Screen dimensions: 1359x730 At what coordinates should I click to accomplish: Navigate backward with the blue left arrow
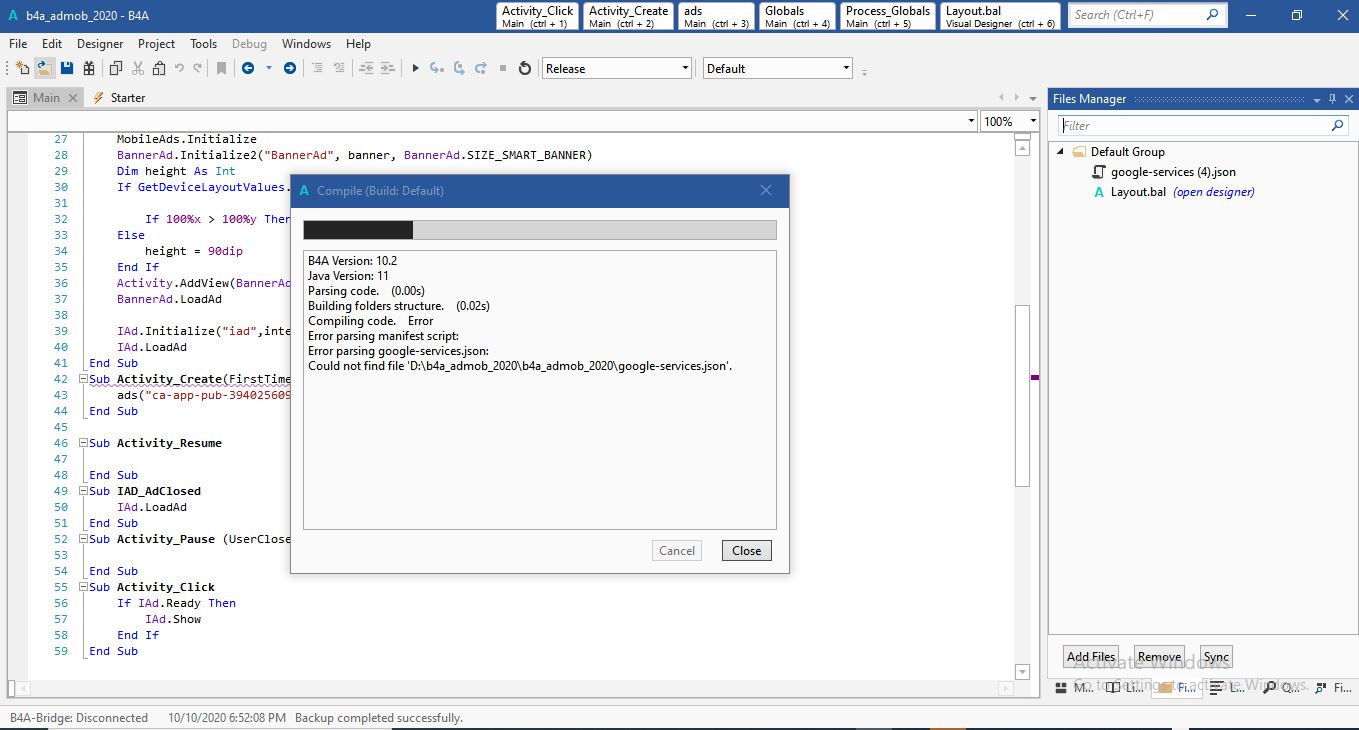247,68
